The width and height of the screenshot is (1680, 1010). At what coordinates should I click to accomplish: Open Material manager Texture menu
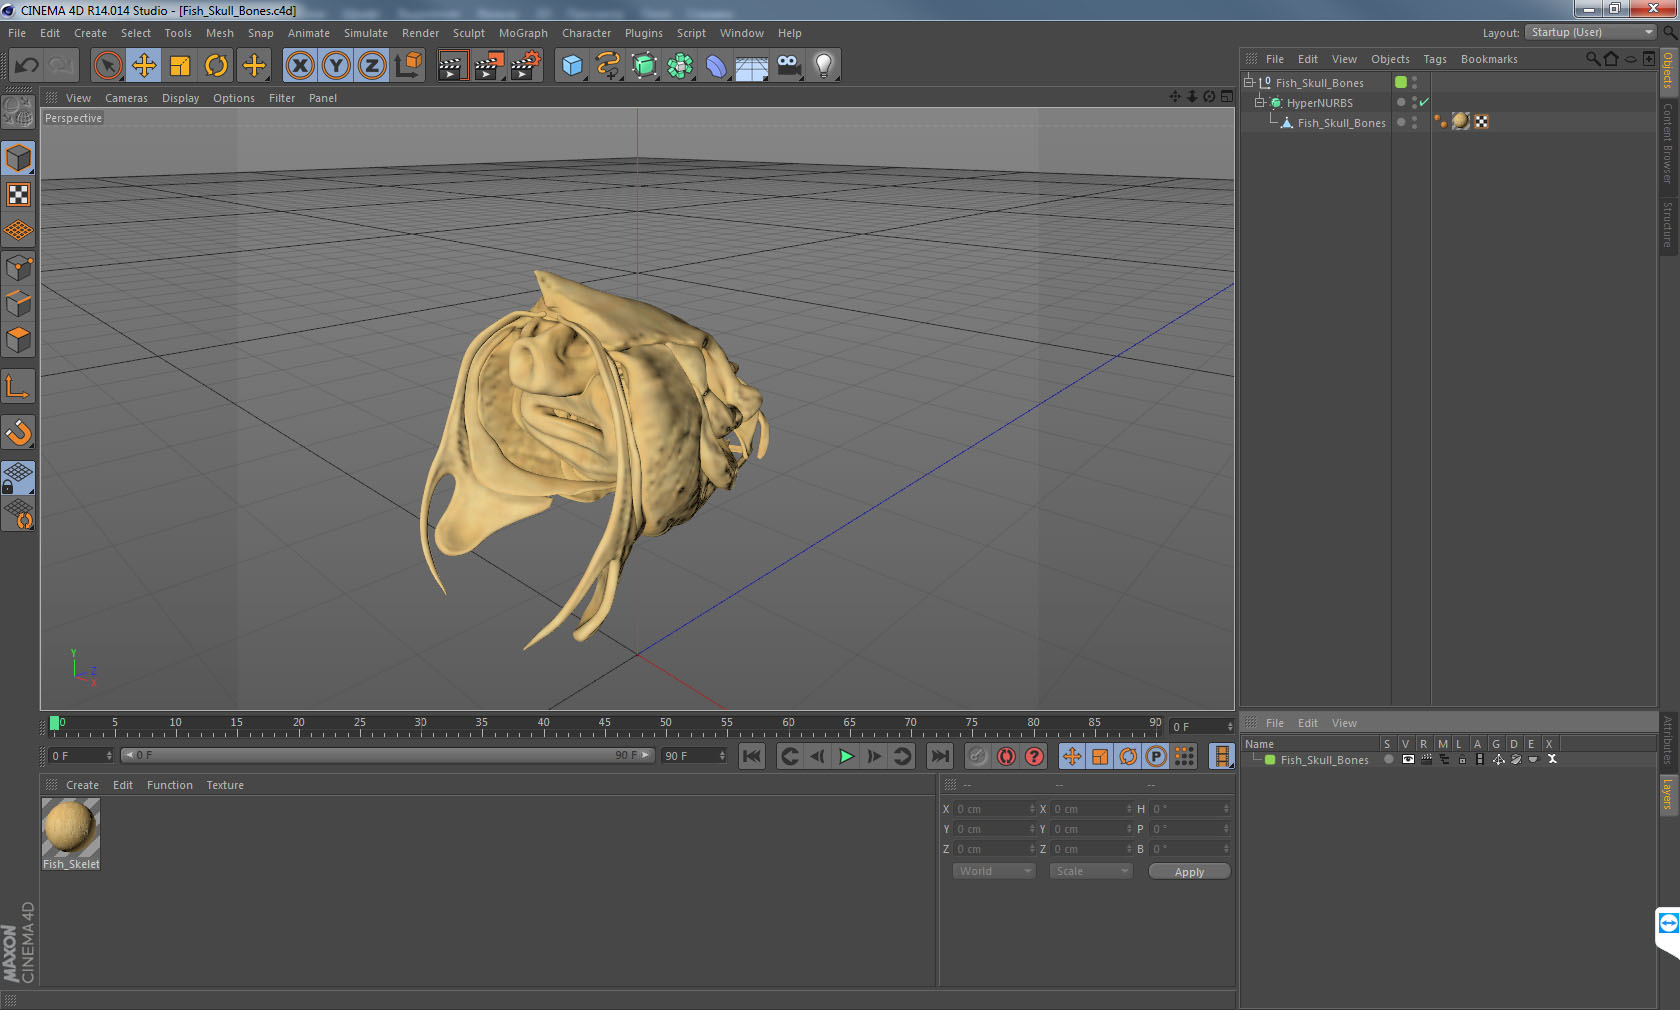click(x=225, y=785)
